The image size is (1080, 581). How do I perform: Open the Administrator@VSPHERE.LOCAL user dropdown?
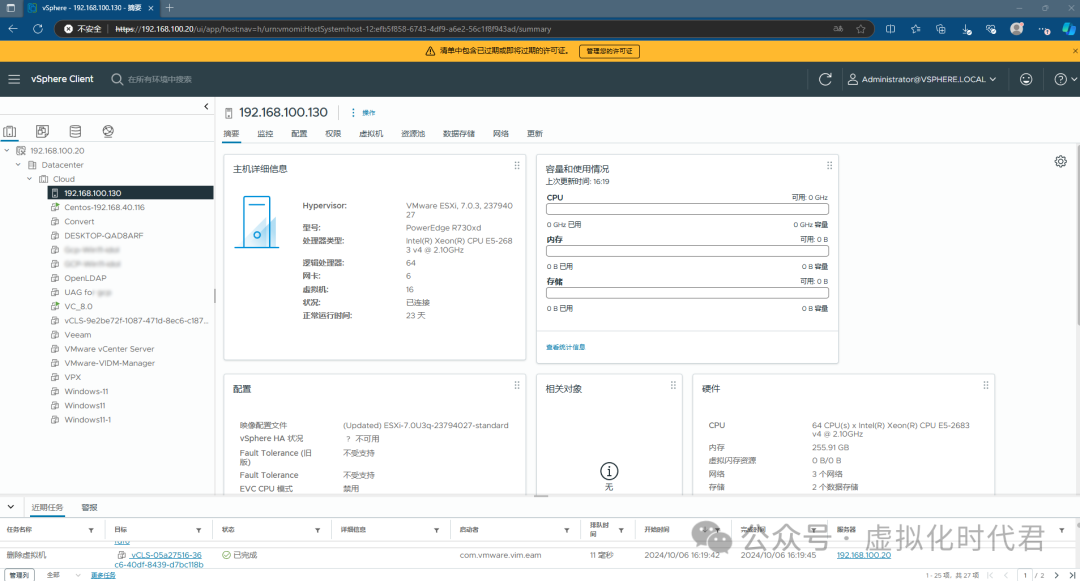[x=922, y=79]
